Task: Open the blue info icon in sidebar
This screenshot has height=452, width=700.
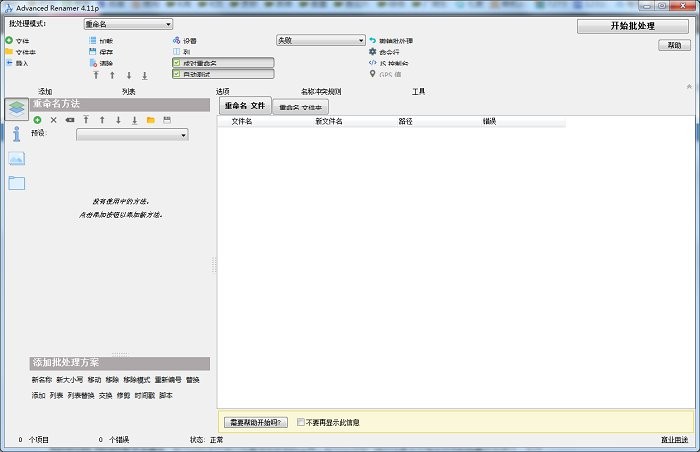Action: pyautogui.click(x=16, y=134)
